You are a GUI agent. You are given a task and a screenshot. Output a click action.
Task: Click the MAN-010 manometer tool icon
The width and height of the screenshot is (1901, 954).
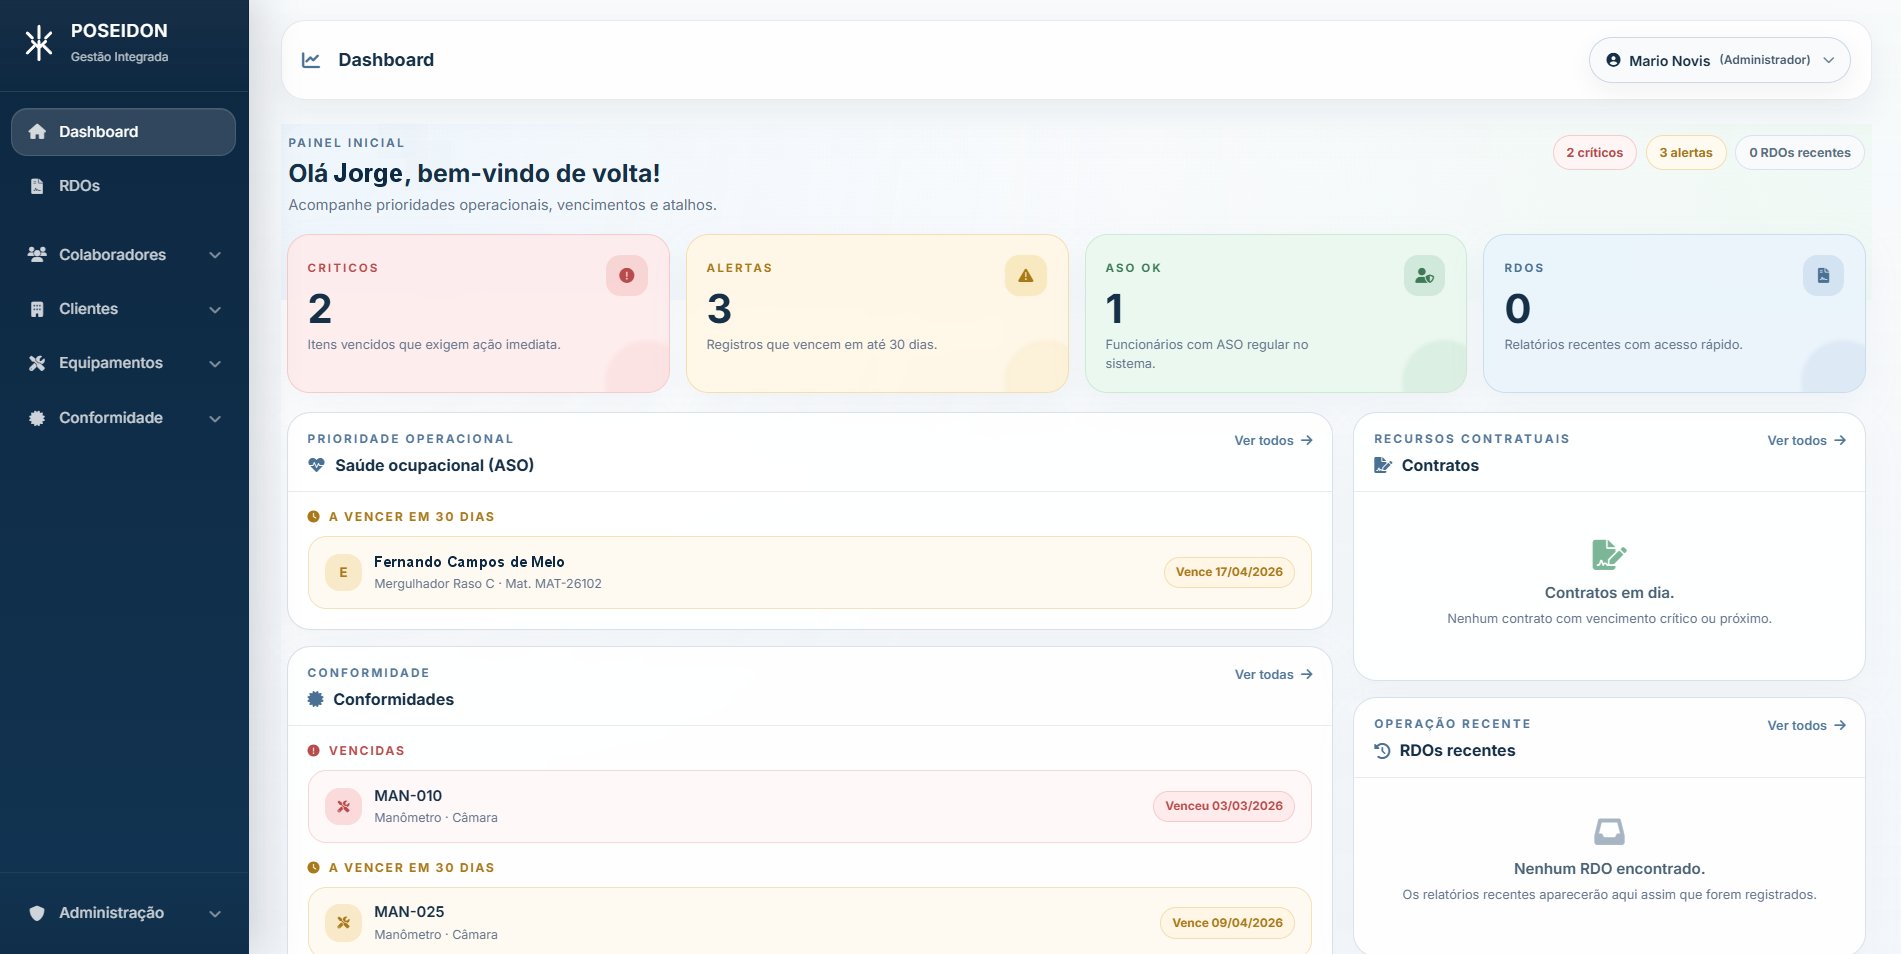point(343,806)
